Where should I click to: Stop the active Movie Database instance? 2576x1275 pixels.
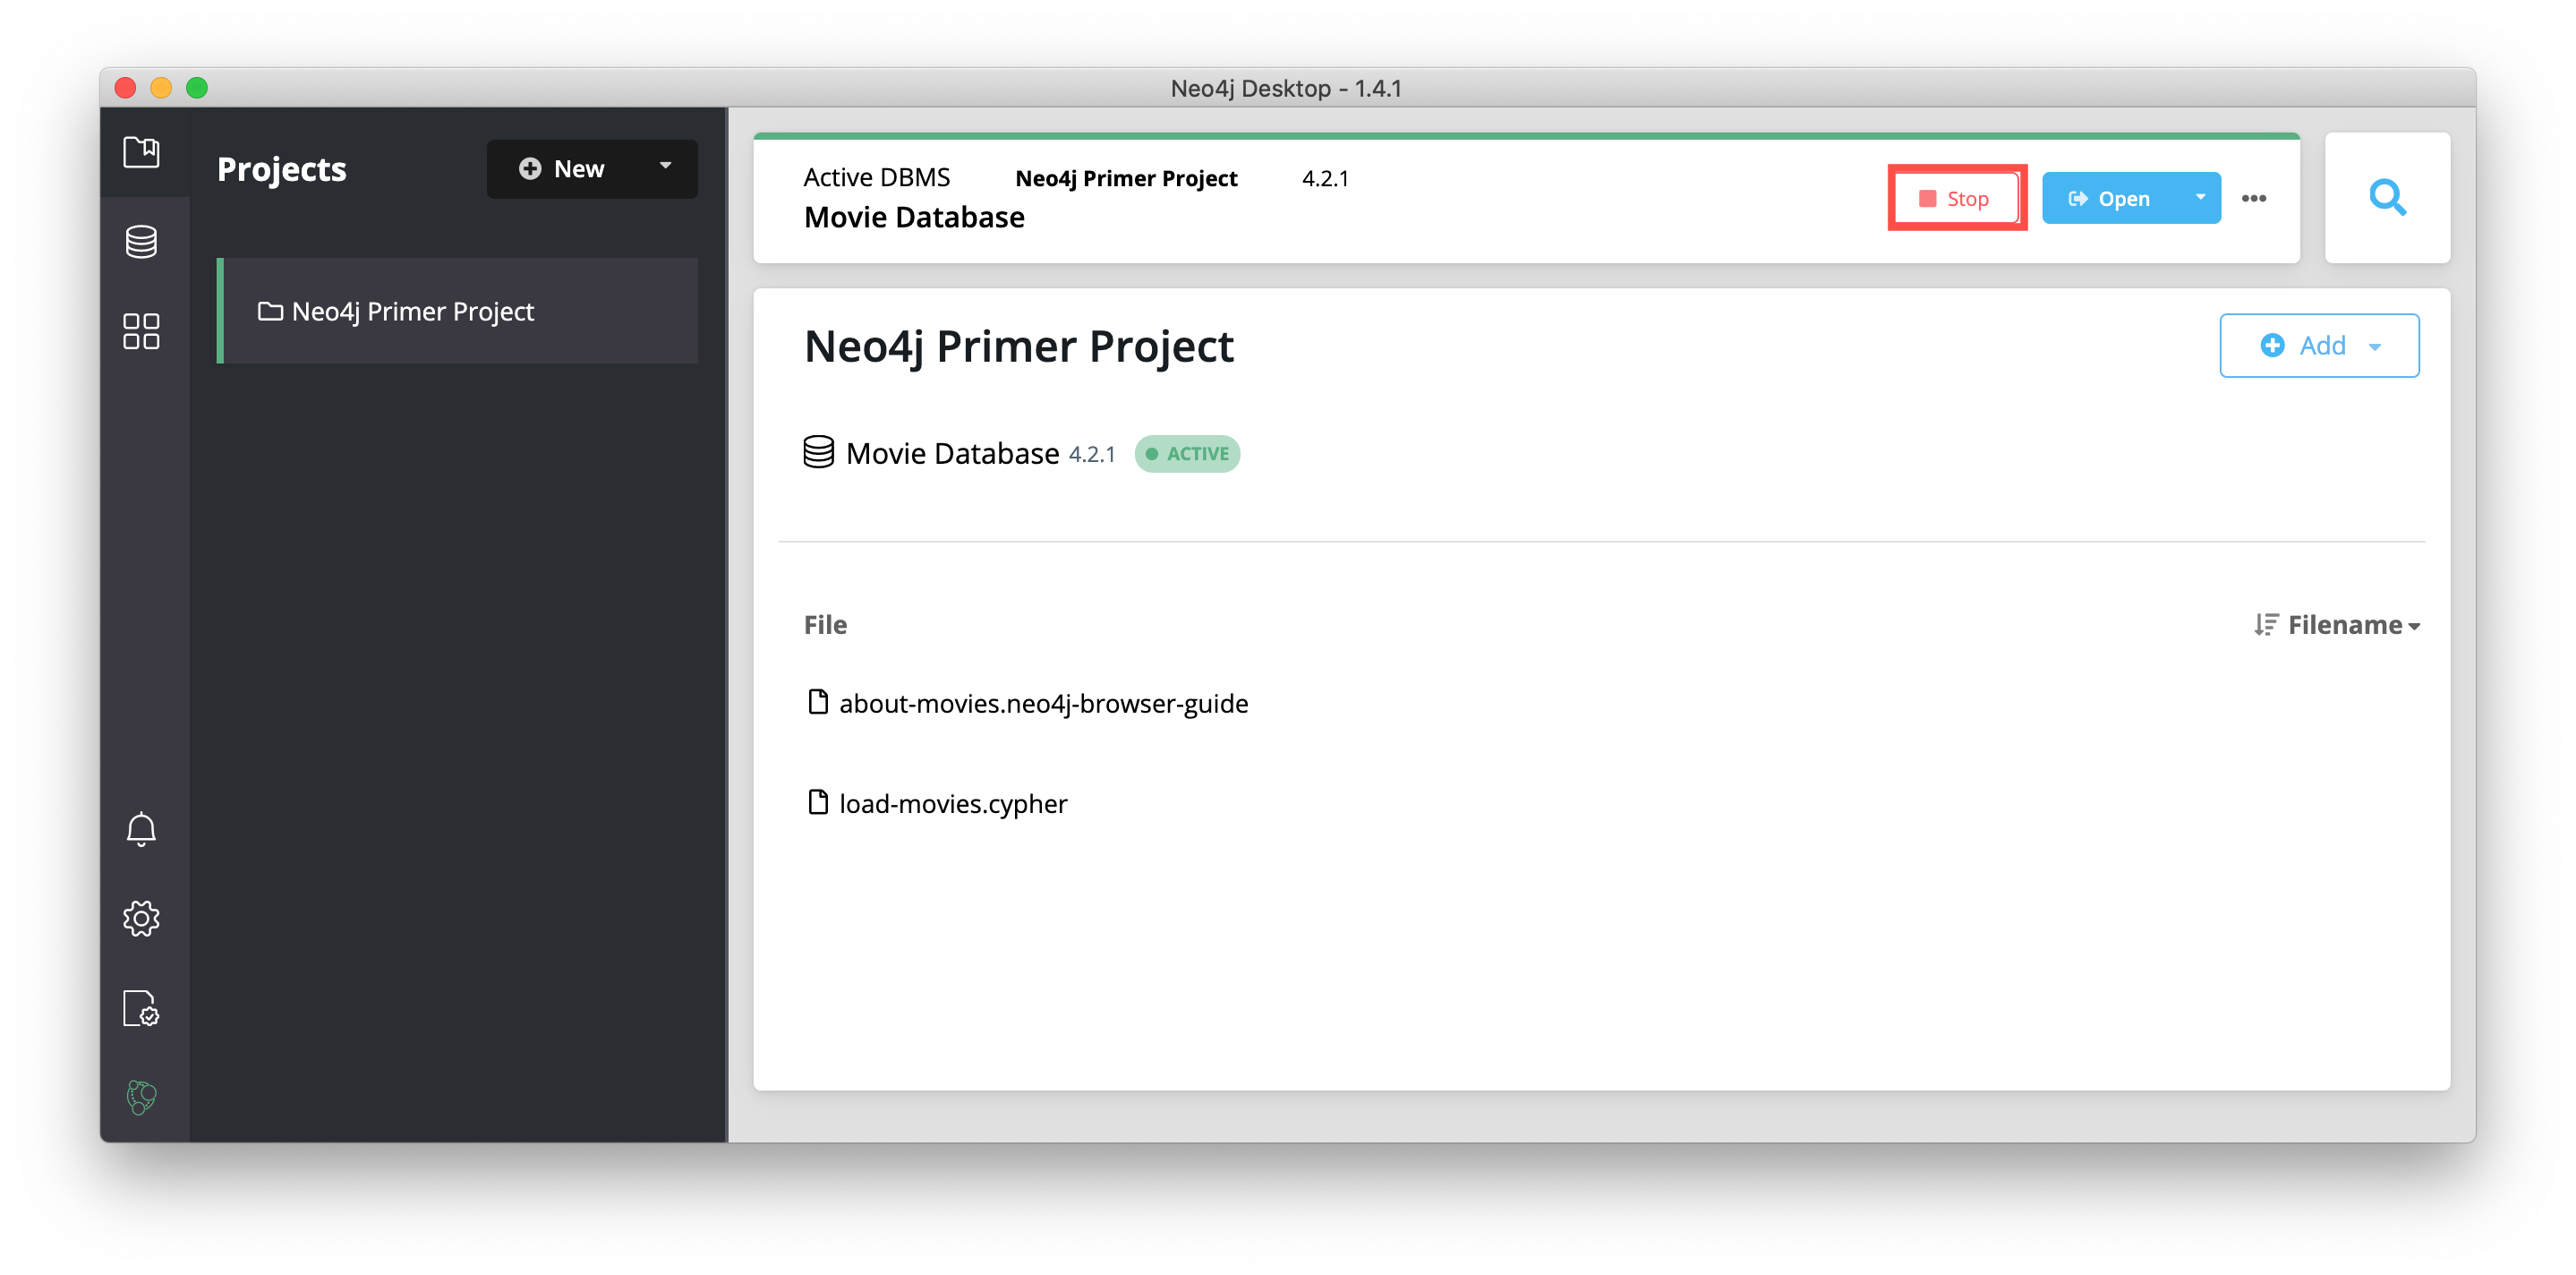1962,197
